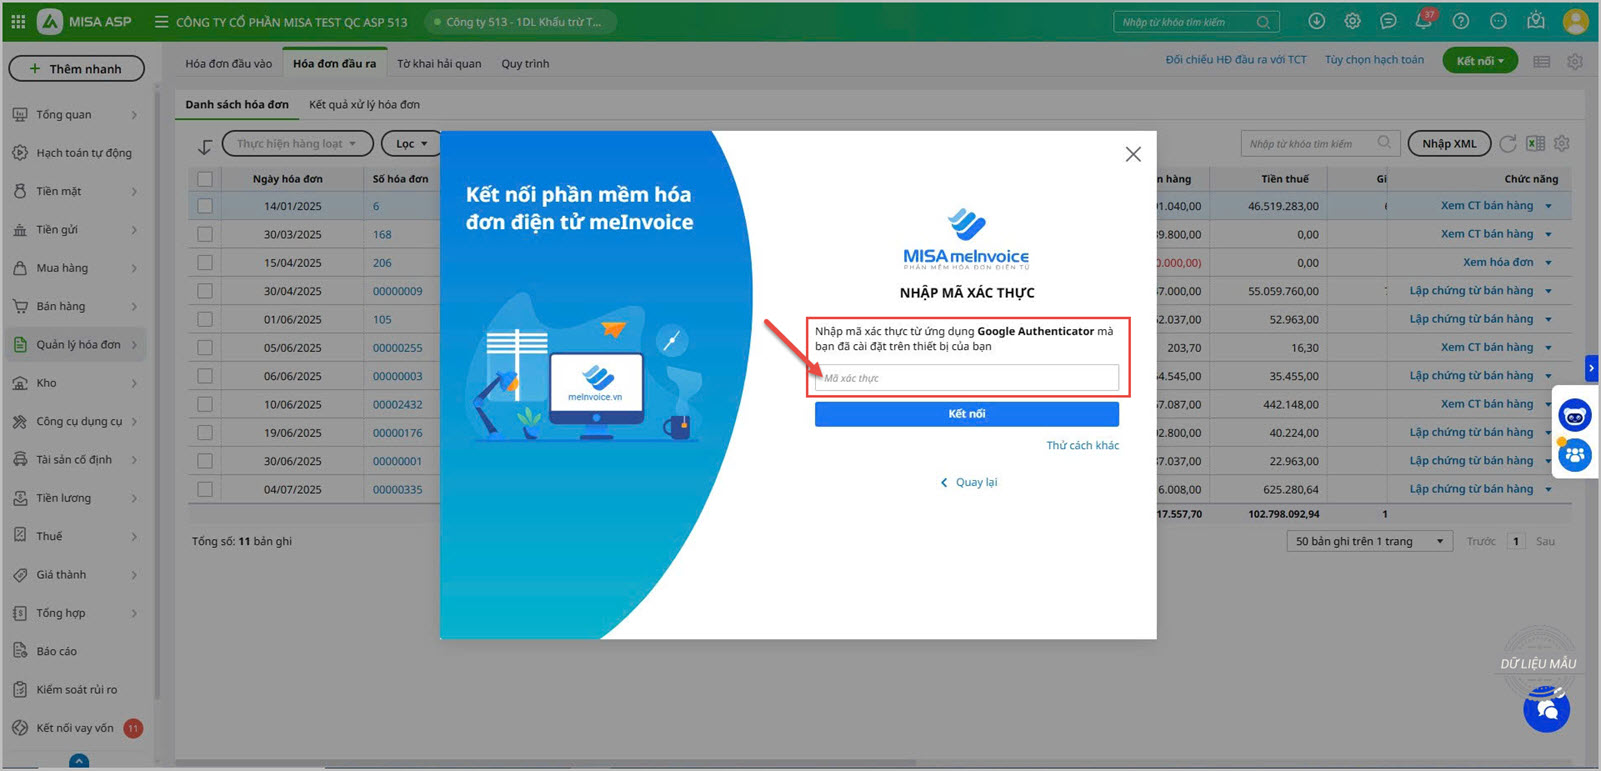Switch to Quy trình tab

(525, 63)
